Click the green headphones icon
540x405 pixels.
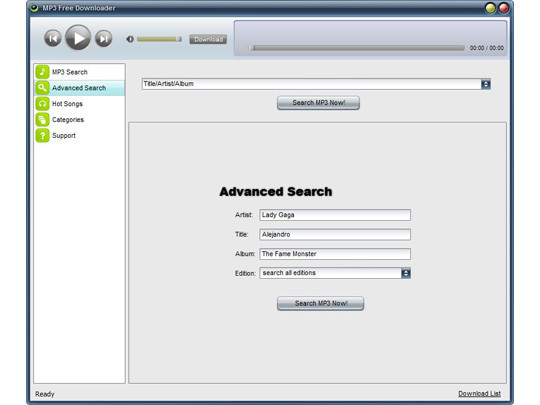click(42, 104)
